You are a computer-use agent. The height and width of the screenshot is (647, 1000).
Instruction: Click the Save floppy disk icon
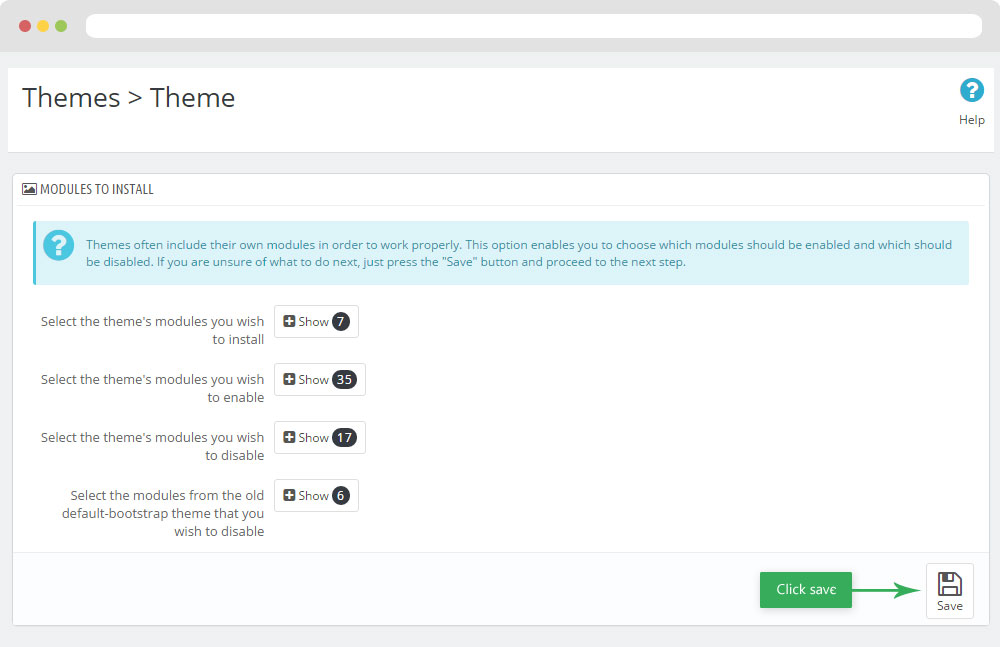(949, 584)
